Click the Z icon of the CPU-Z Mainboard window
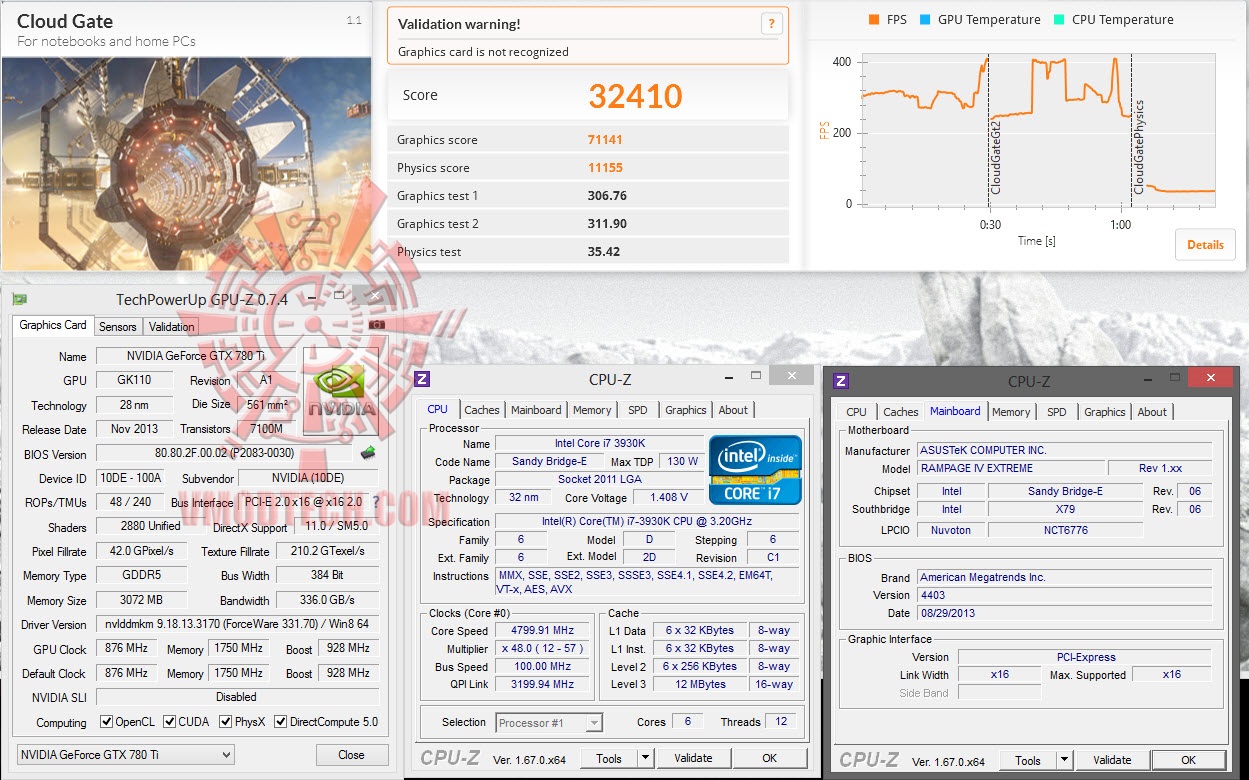The image size is (1249, 780). (x=841, y=381)
